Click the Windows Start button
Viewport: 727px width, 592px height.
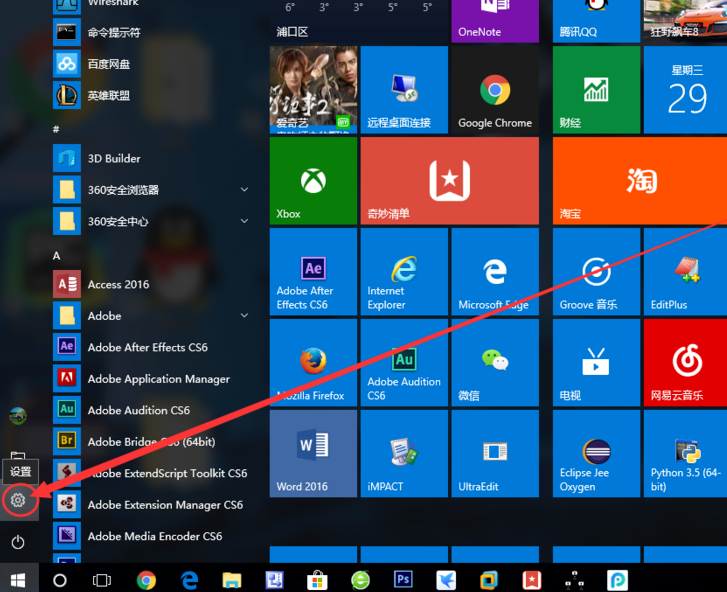point(19,579)
